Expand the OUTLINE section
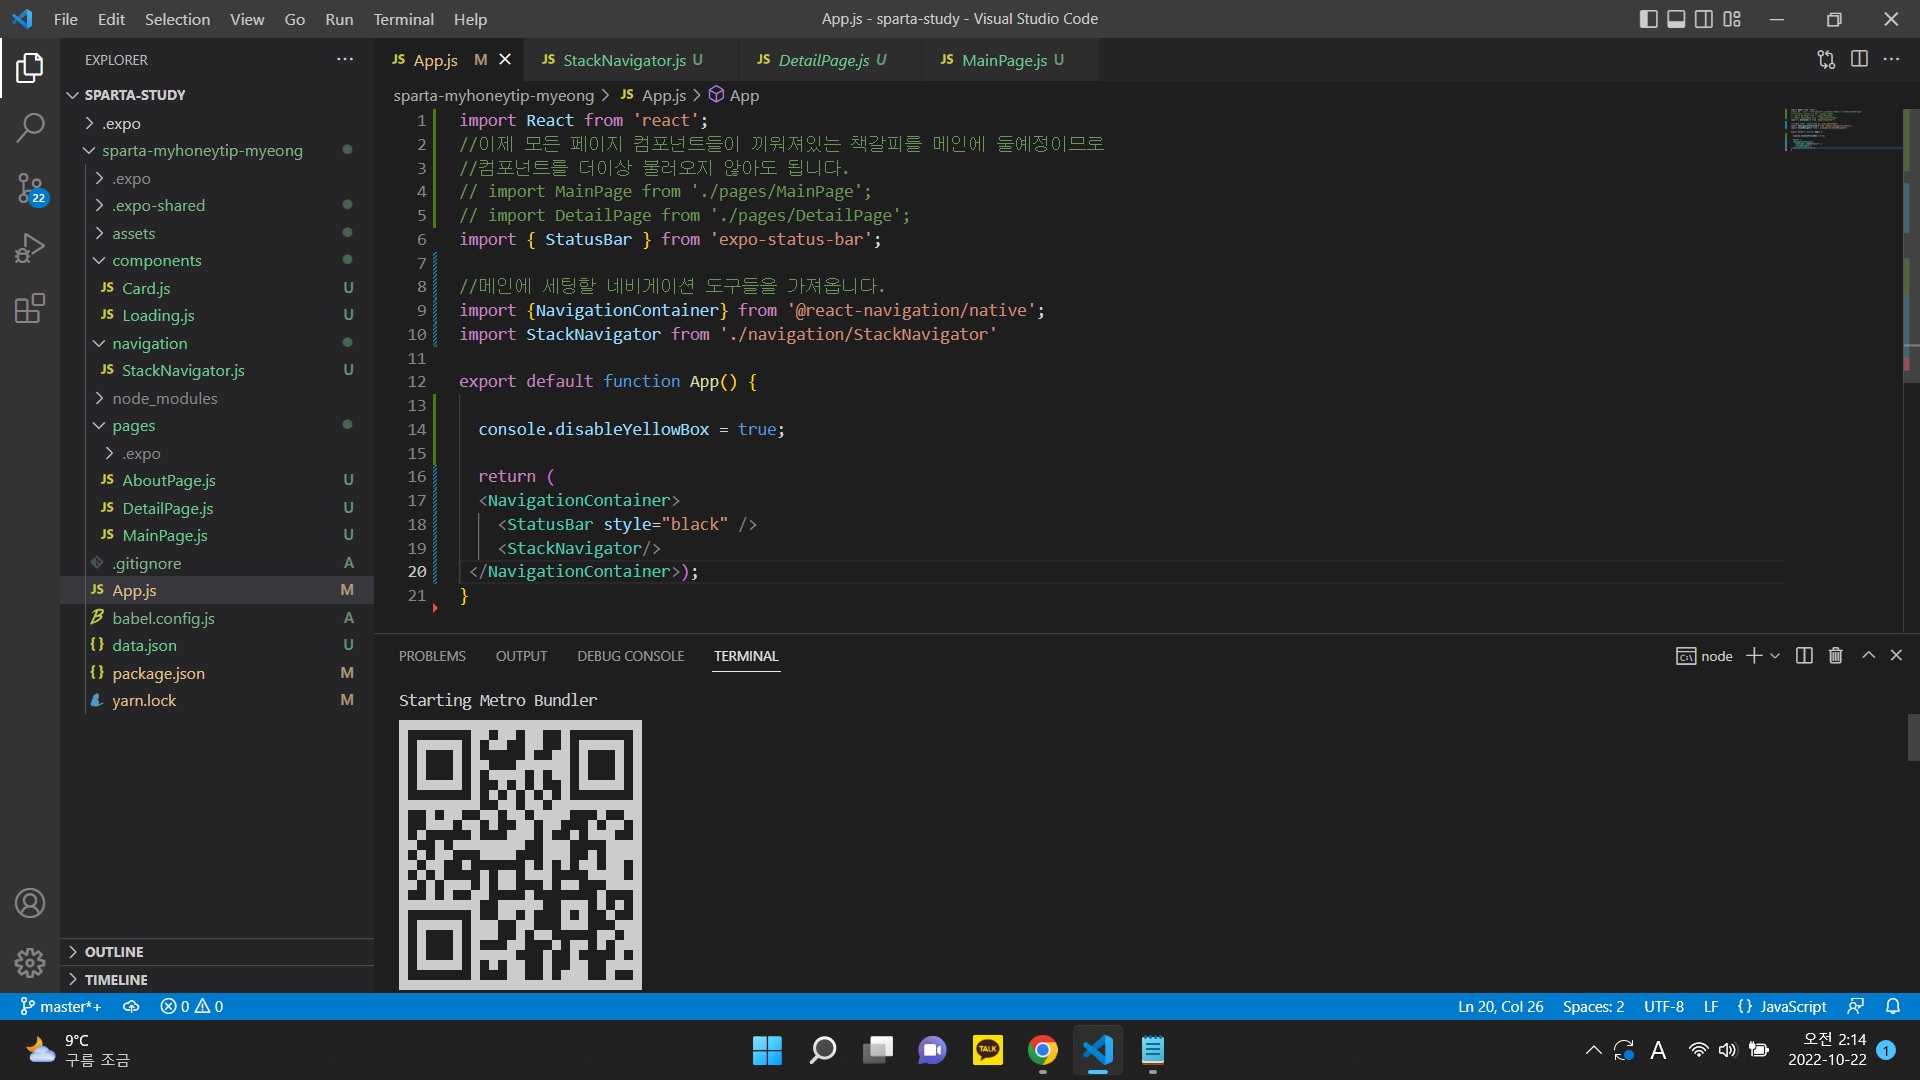This screenshot has height=1080, width=1920. pyautogui.click(x=217, y=952)
